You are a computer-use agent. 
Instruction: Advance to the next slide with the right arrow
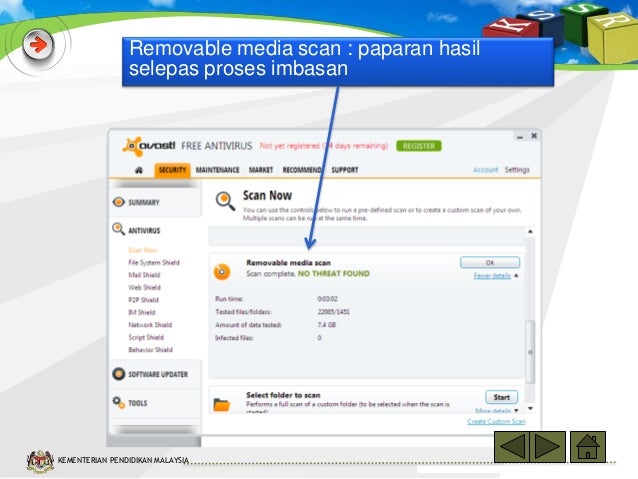(547, 447)
